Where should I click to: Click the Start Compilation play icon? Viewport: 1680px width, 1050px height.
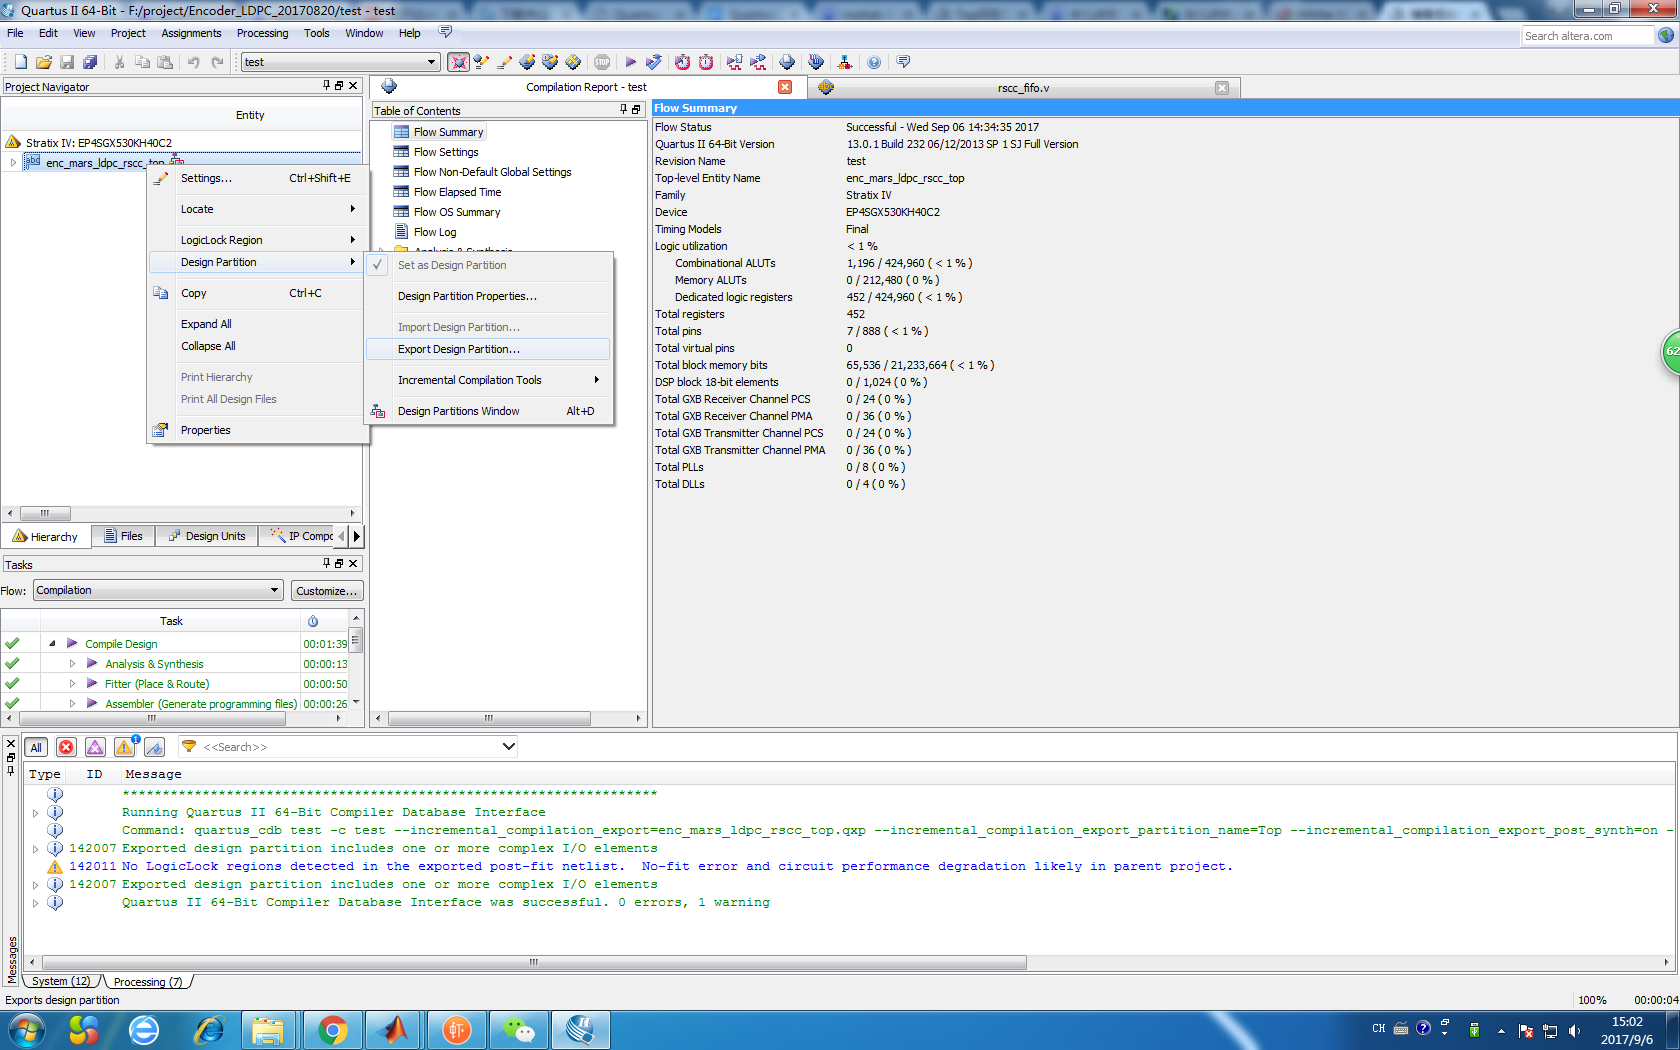point(630,62)
